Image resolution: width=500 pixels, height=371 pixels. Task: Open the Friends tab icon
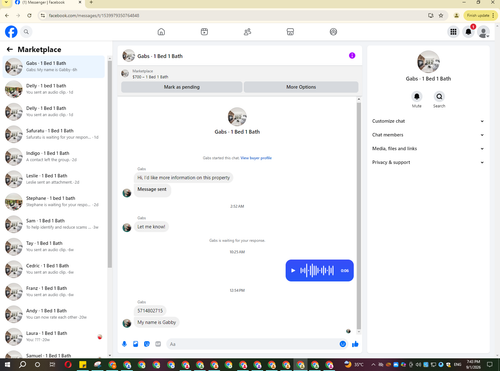click(x=247, y=32)
